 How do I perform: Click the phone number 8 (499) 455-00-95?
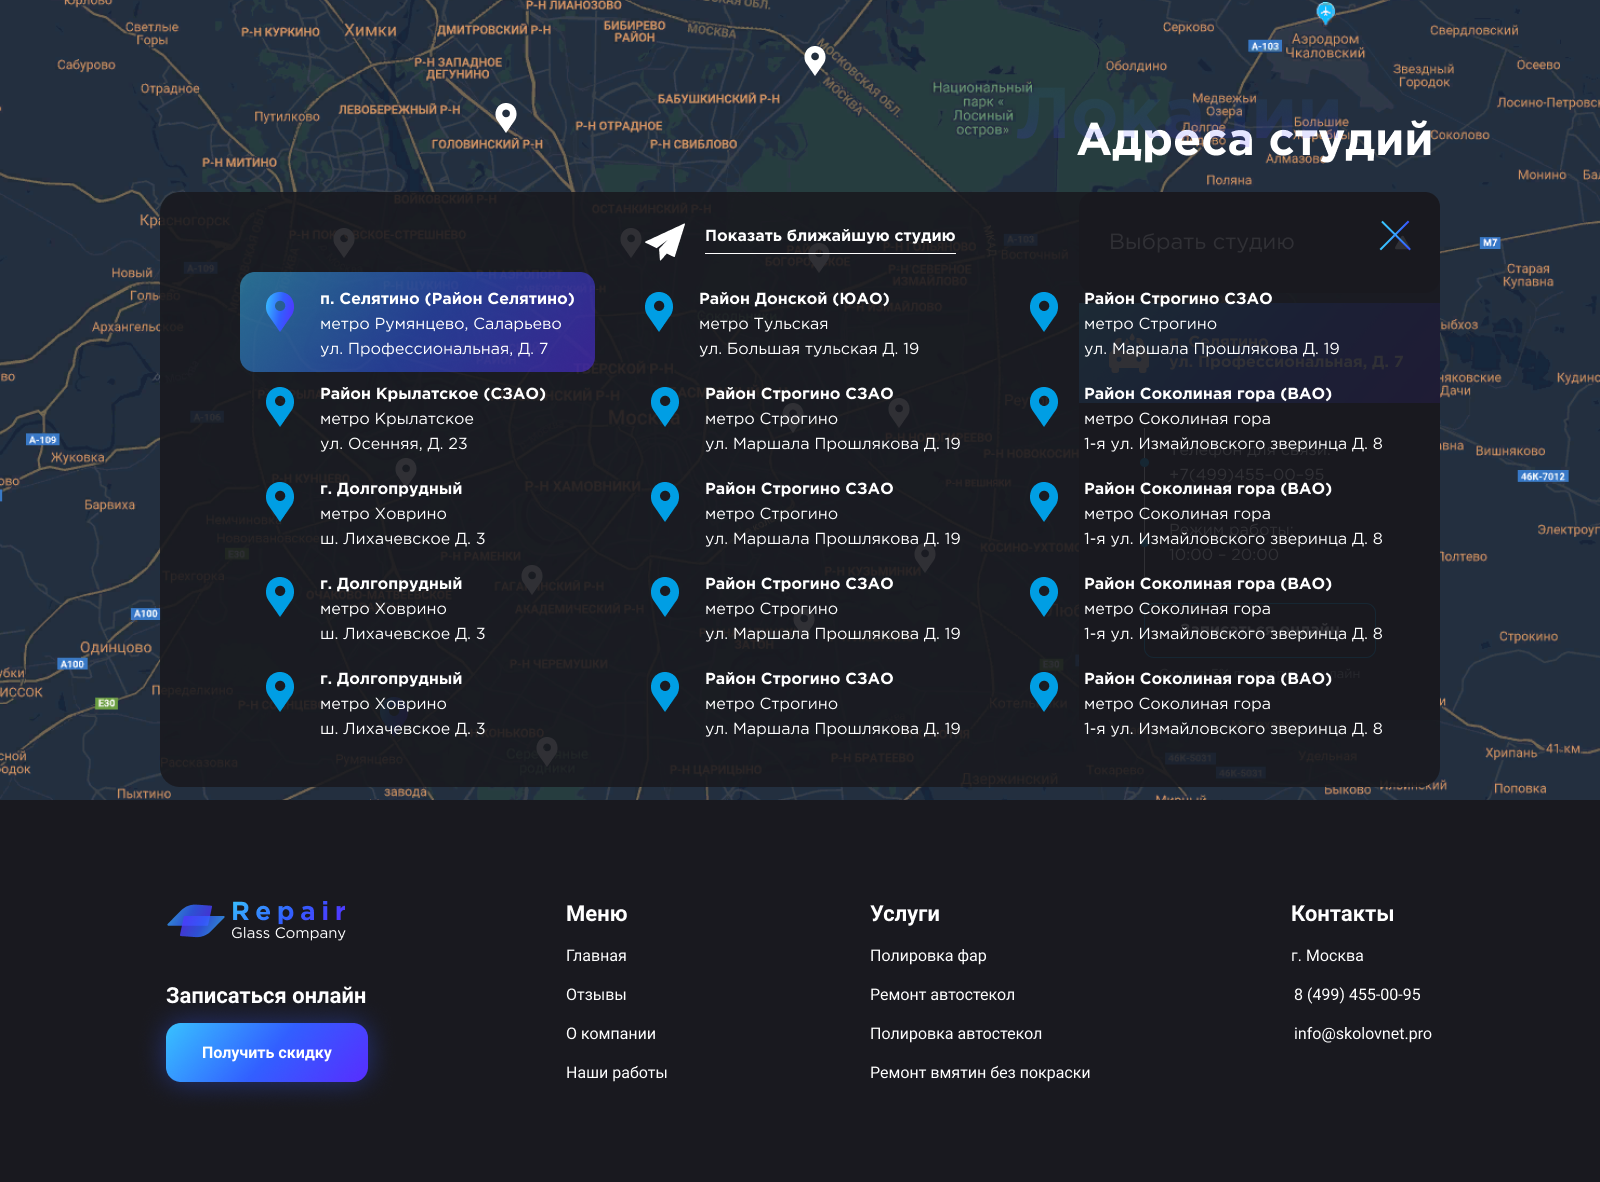click(x=1356, y=994)
